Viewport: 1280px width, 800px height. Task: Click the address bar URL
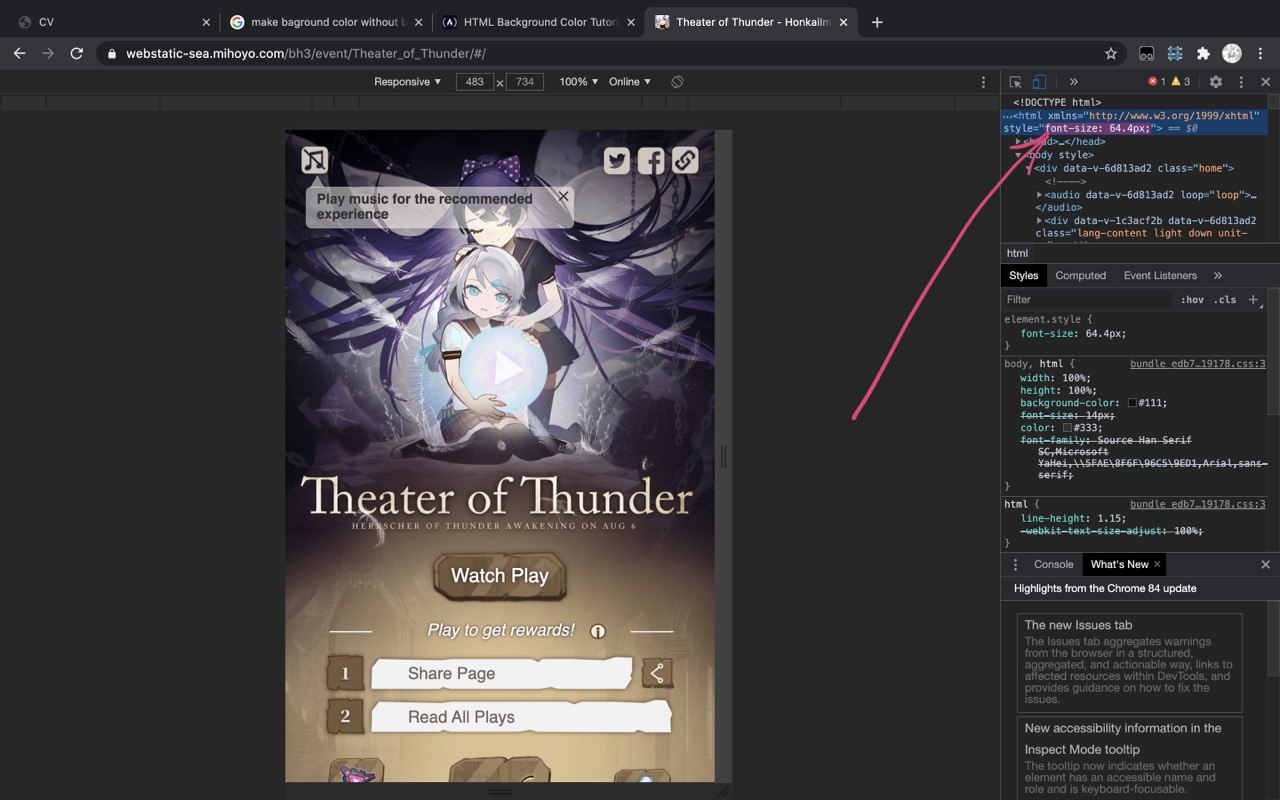tap(306, 53)
